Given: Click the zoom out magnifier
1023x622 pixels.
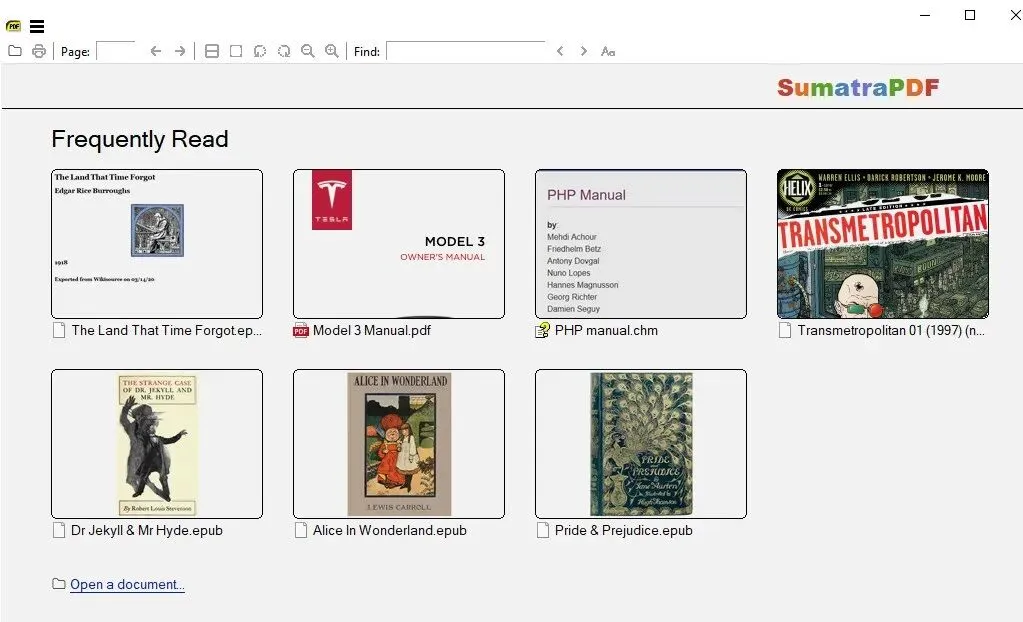Looking at the screenshot, I should tap(308, 51).
